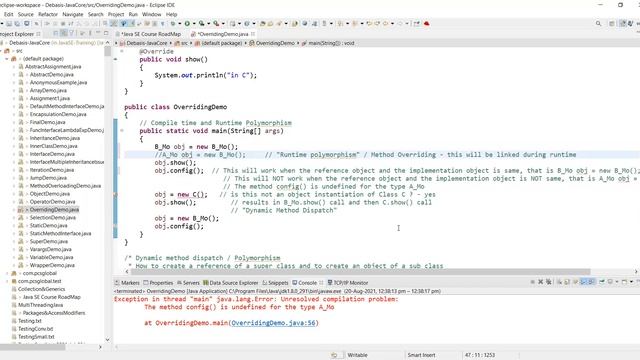
Task: Click the Coverage run icon in the toolbar
Action: (x=201, y=24)
